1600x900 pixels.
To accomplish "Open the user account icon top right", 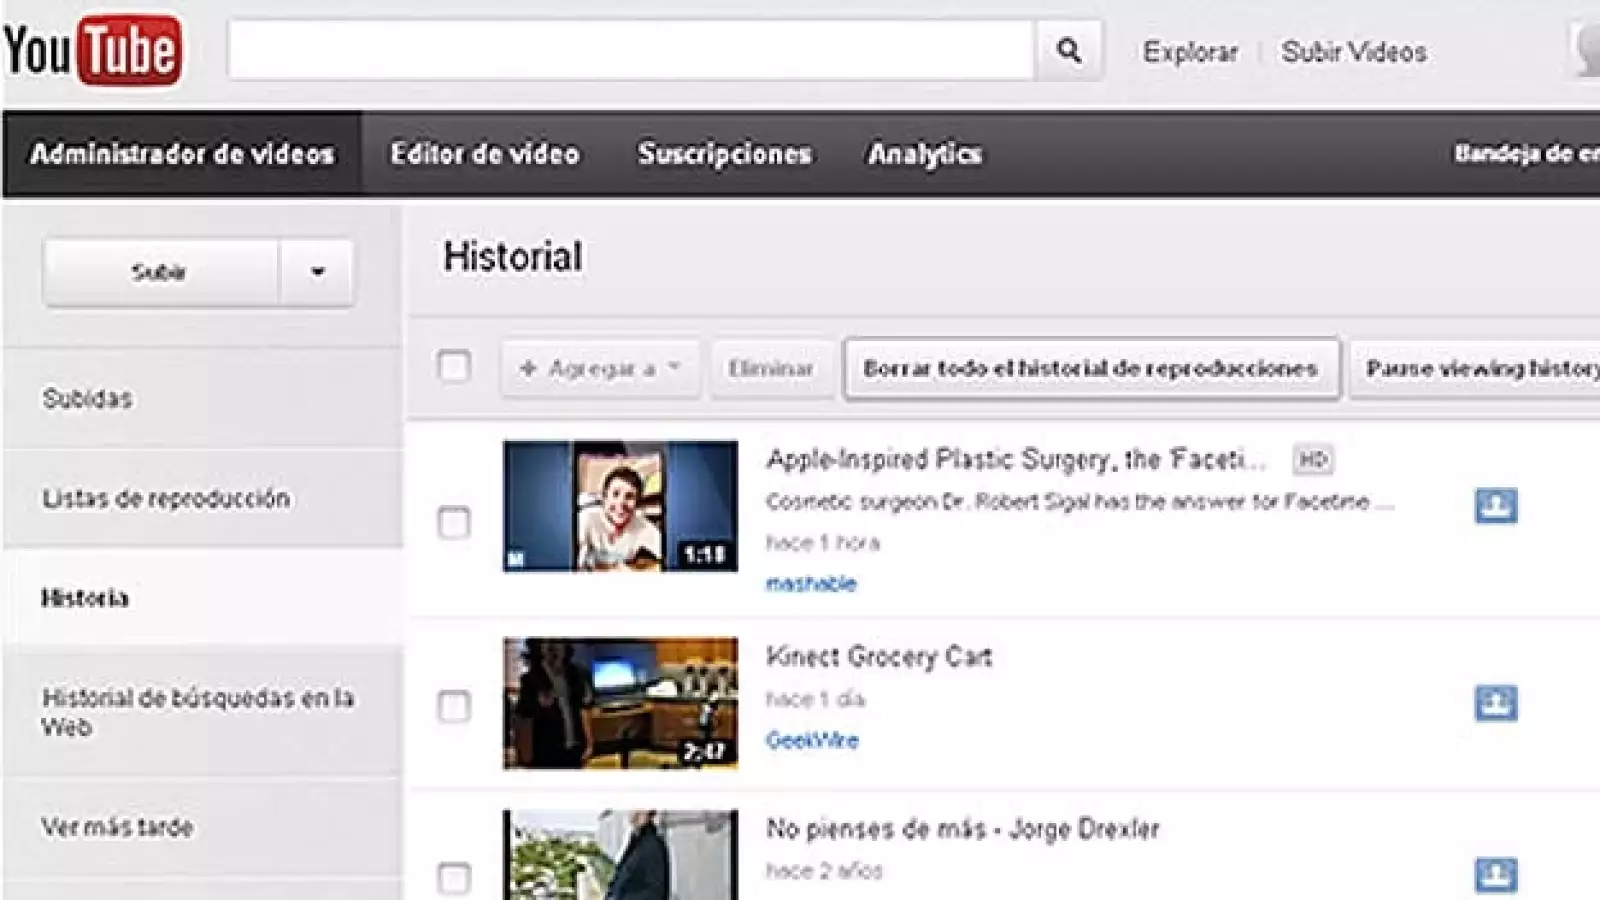I will (x=1590, y=50).
